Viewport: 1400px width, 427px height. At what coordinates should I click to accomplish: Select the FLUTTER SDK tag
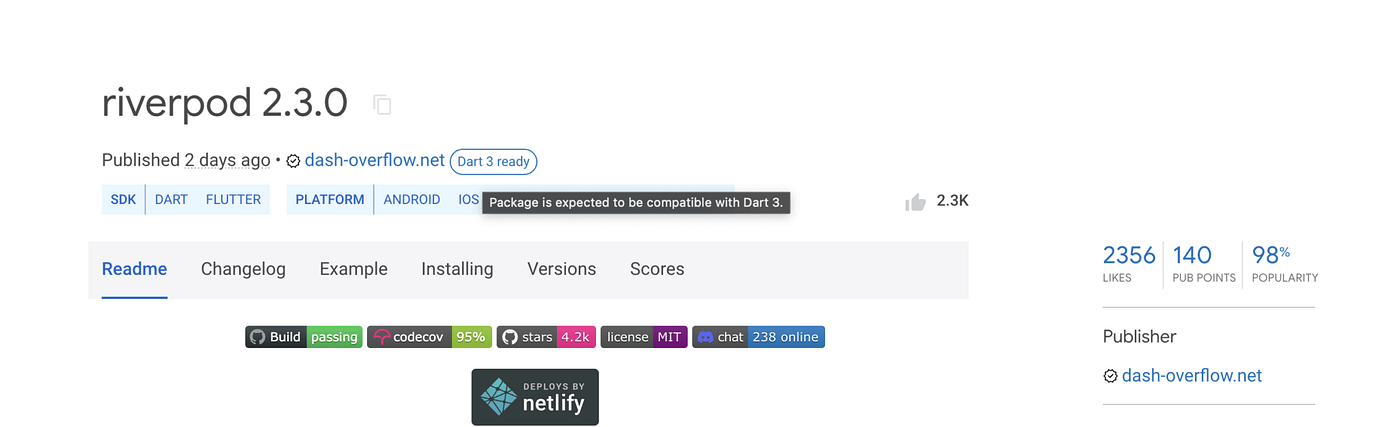233,199
